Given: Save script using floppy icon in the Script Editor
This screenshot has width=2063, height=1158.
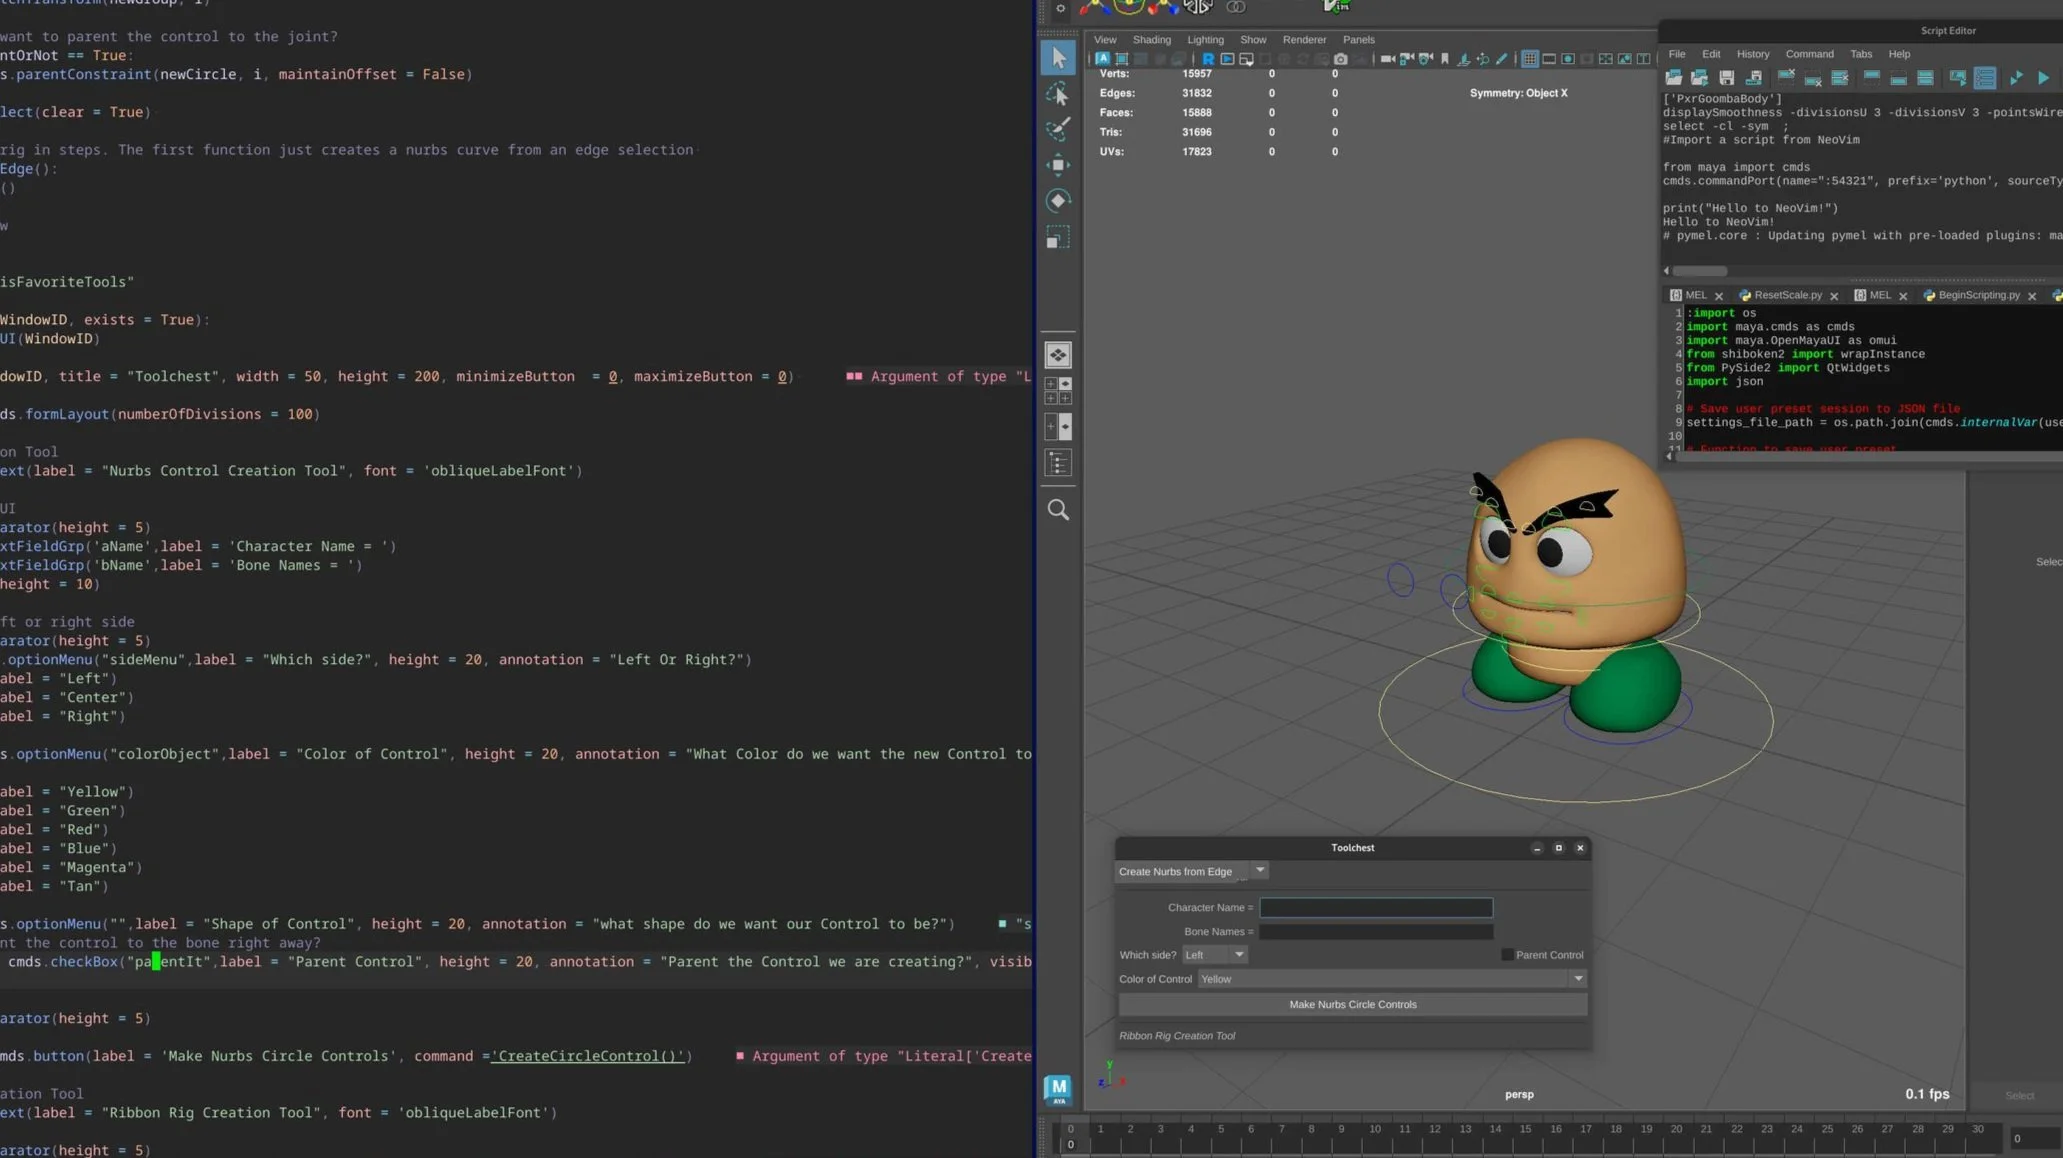Looking at the screenshot, I should click(x=1726, y=78).
